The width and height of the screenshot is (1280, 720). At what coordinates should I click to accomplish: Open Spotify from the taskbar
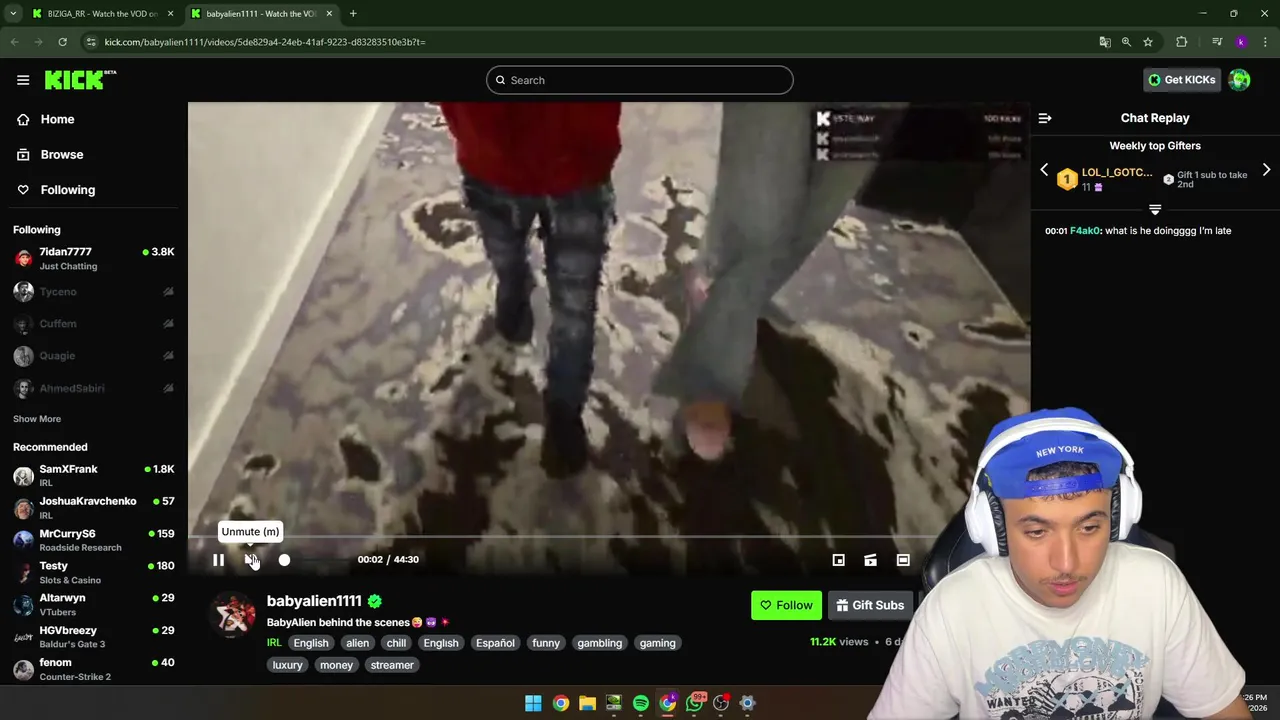click(641, 703)
